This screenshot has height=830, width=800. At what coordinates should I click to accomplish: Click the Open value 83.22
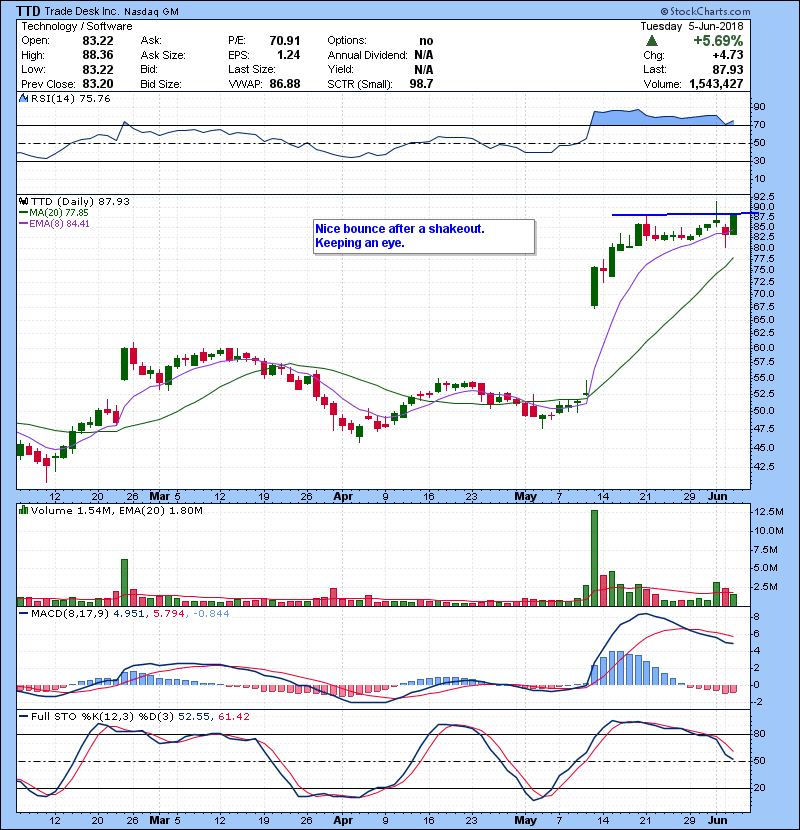97,41
